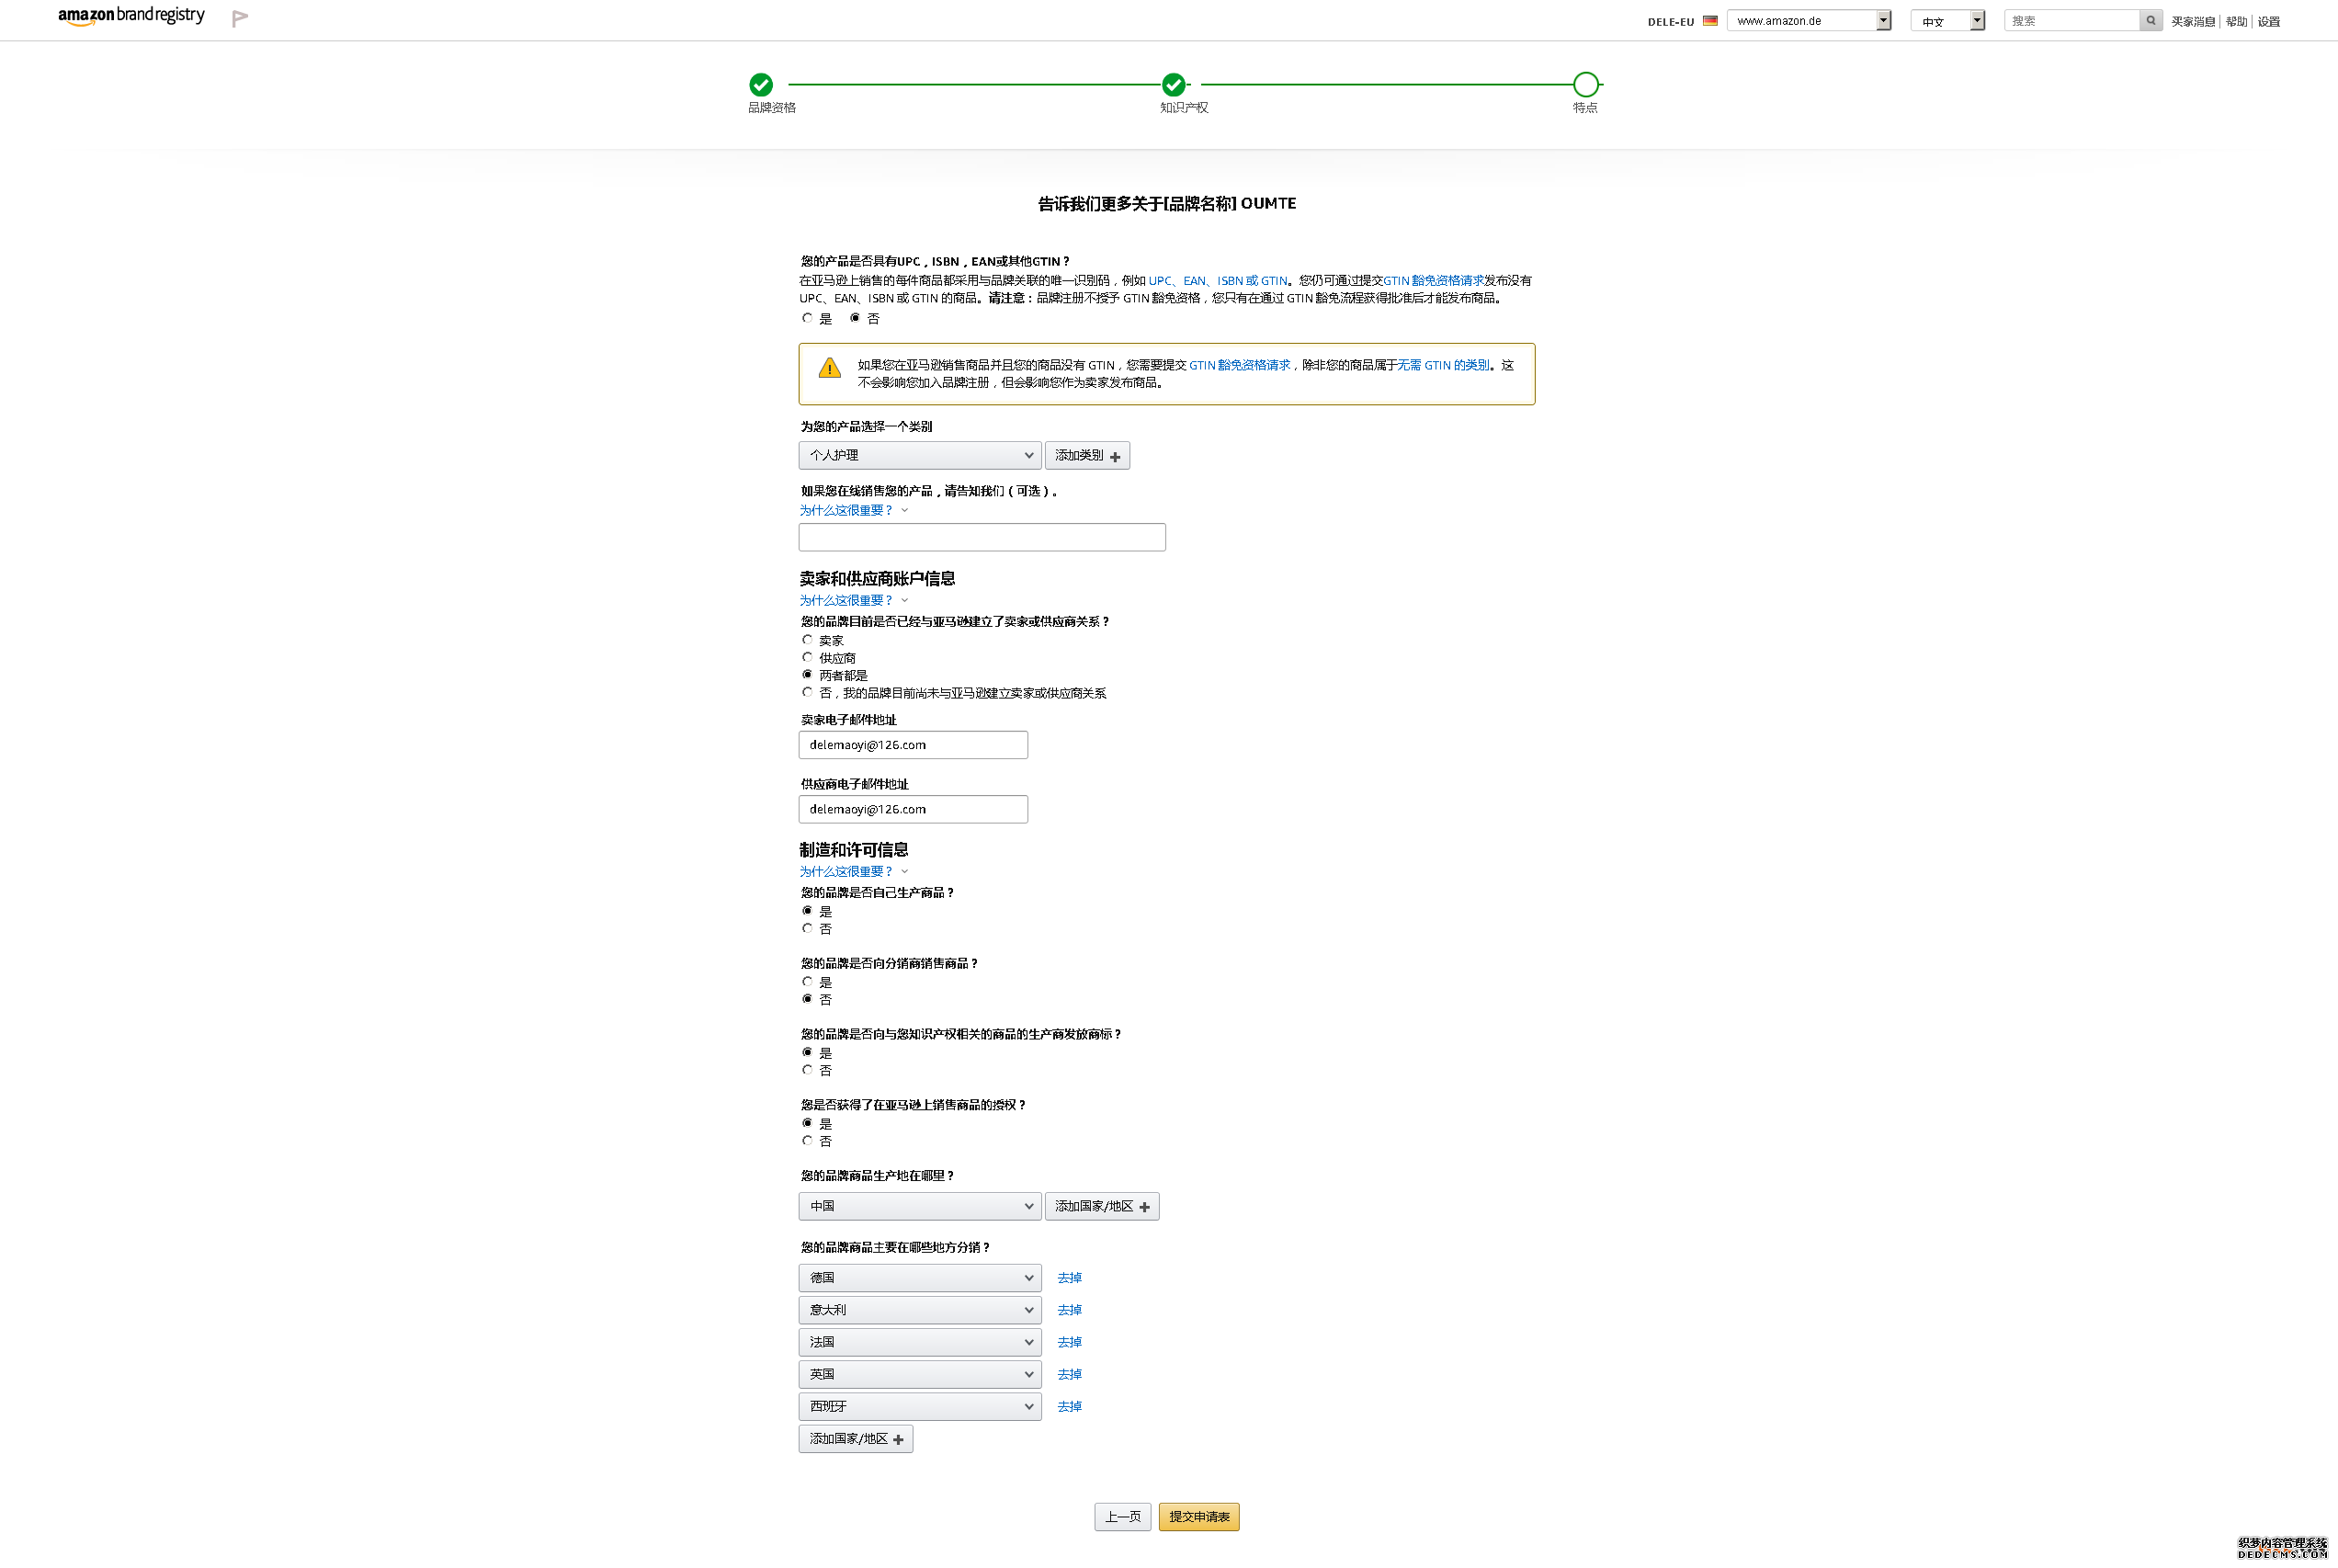Open the 无需 GTIN 的类别 link
This screenshot has height=1568, width=2338.
coord(1443,365)
